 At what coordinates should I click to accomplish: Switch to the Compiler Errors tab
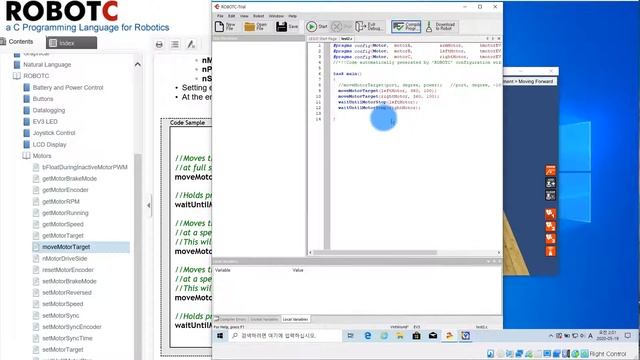coord(231,319)
